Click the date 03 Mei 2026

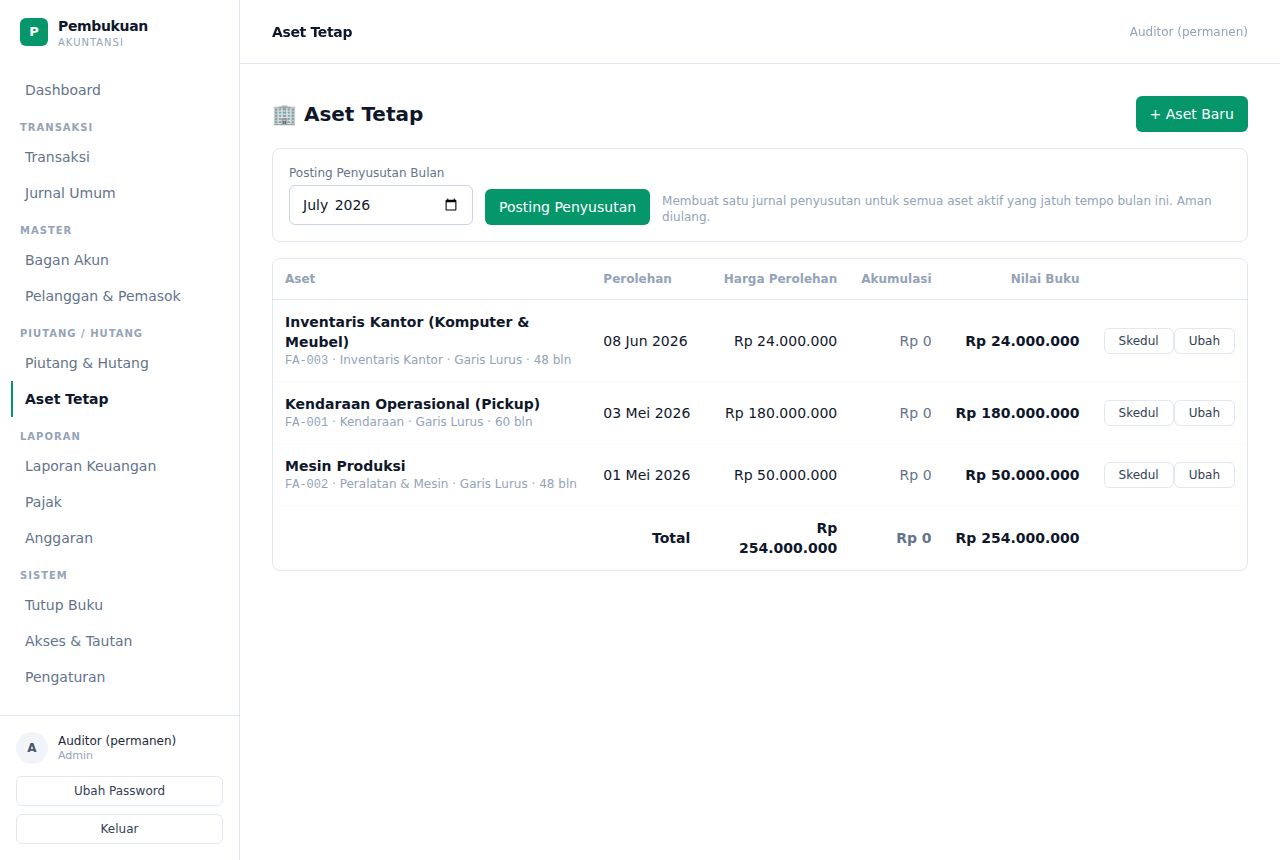click(646, 413)
